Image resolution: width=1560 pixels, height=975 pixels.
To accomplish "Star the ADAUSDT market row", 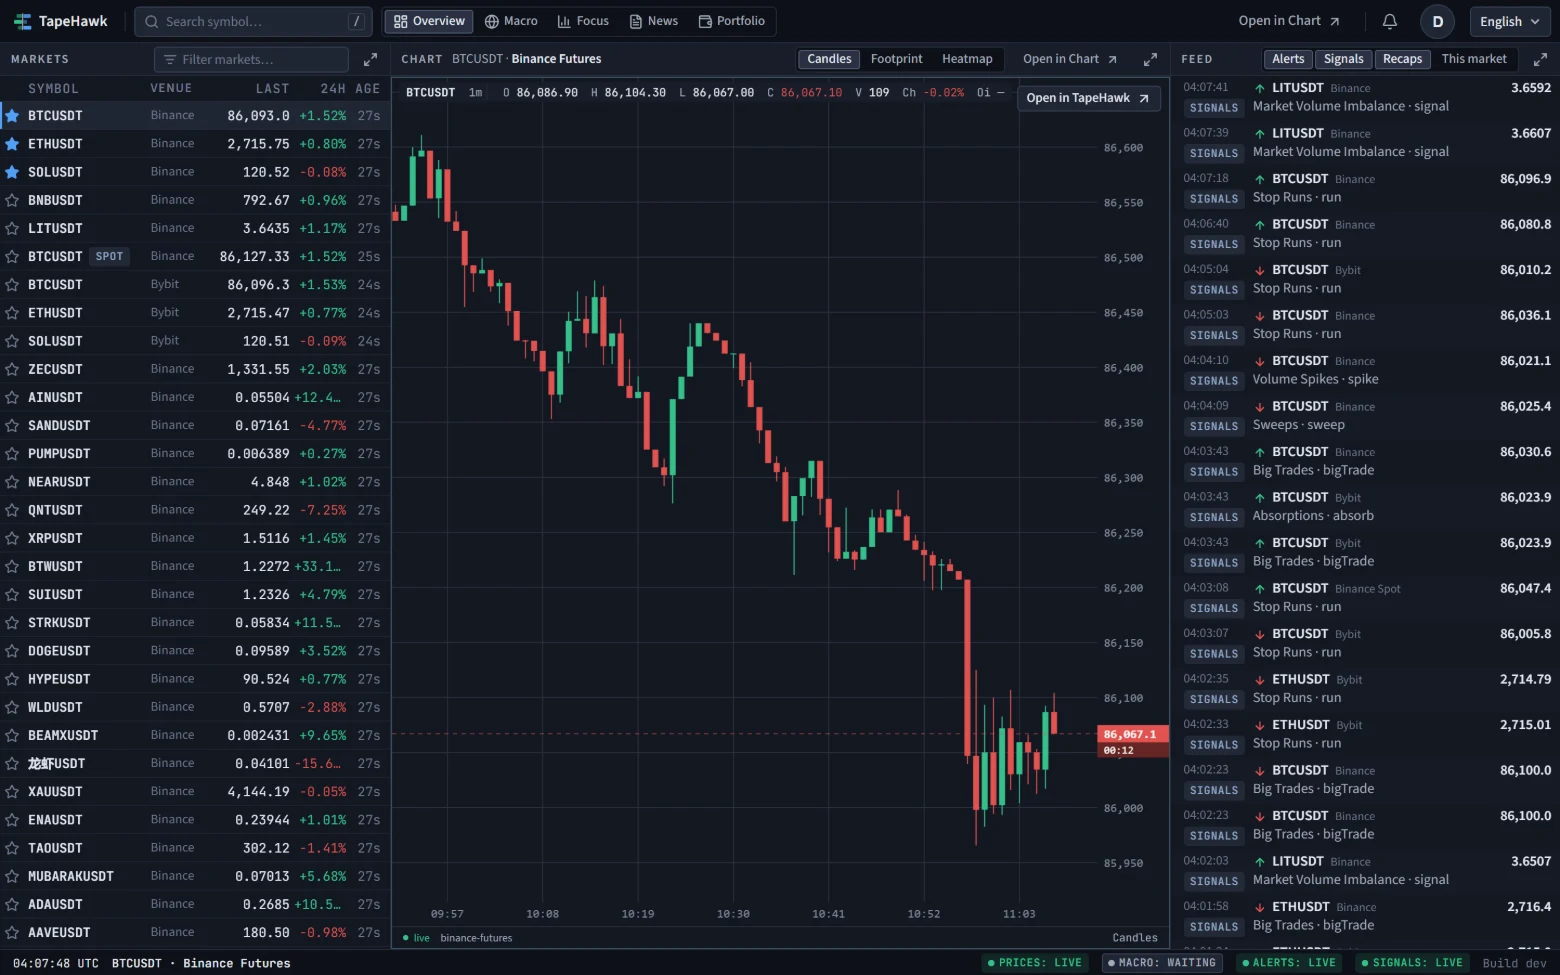I will pyautogui.click(x=12, y=904).
